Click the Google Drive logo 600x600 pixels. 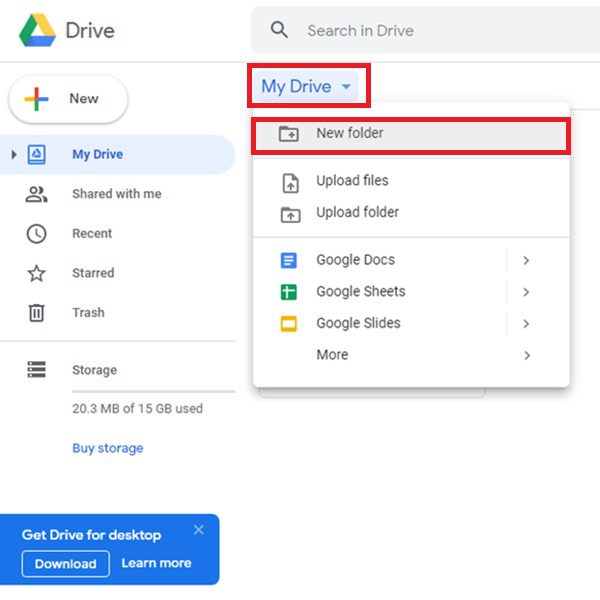38,30
